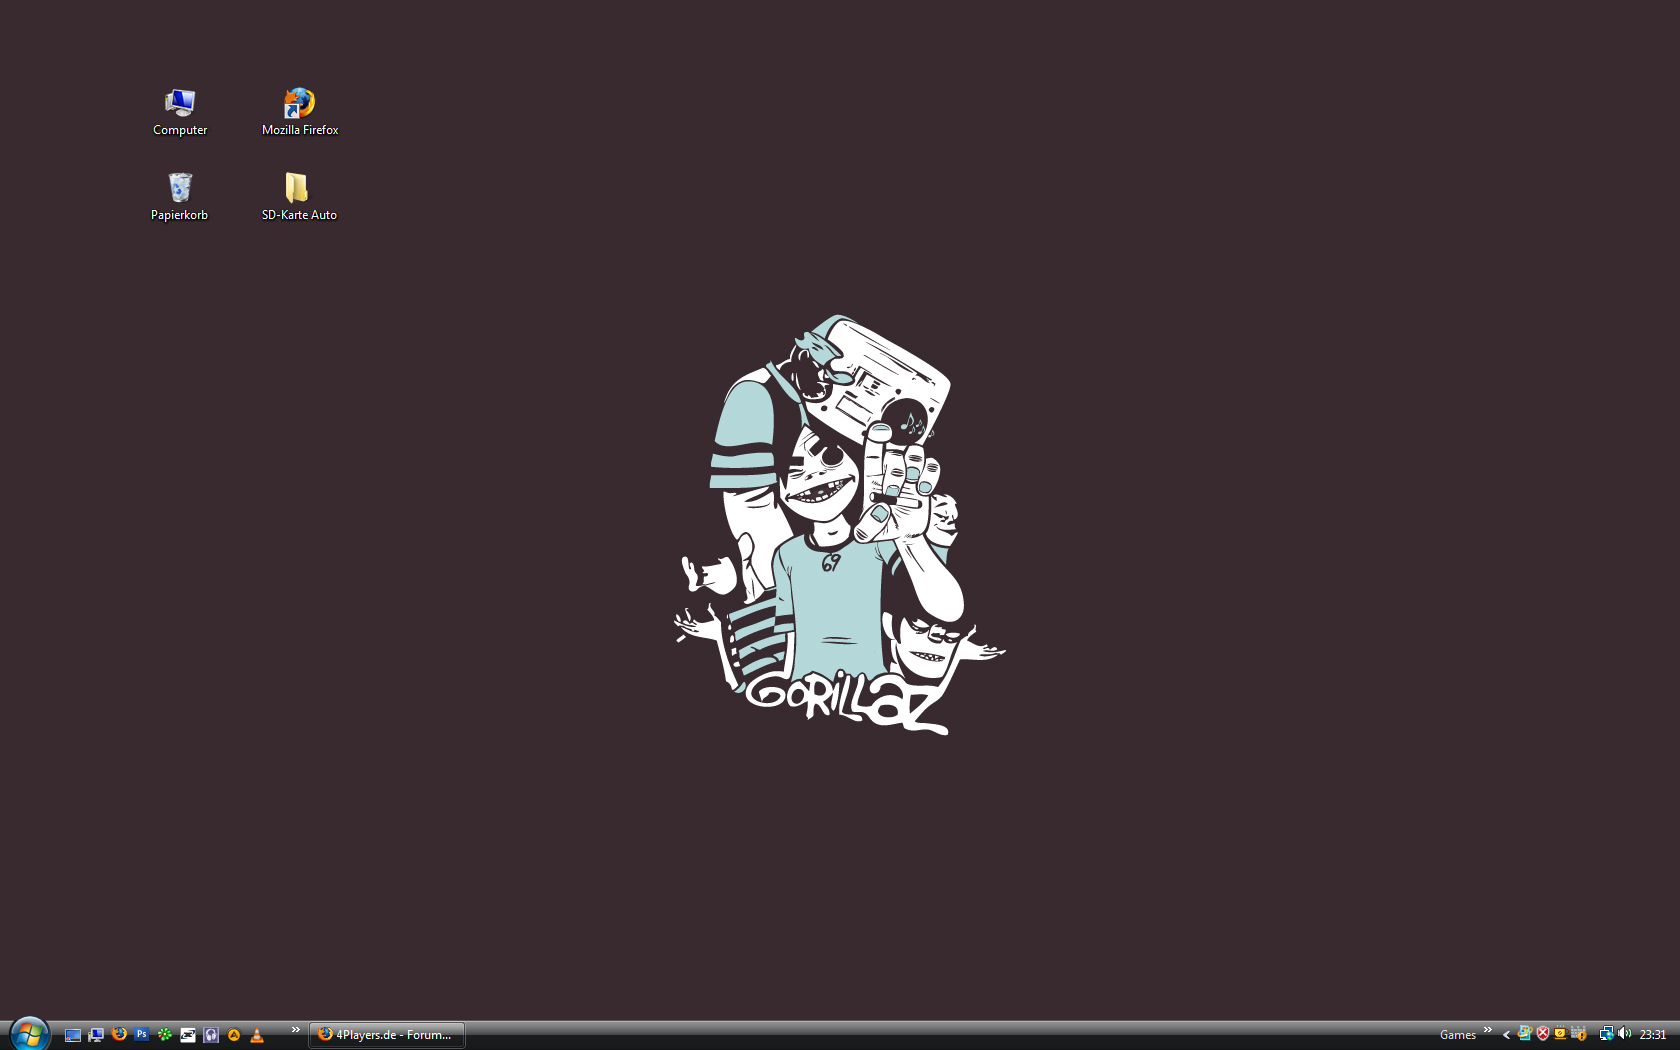Screen dimensions: 1680x1050
Task: Expand the Games toolbar chevron
Action: (x=1488, y=1030)
